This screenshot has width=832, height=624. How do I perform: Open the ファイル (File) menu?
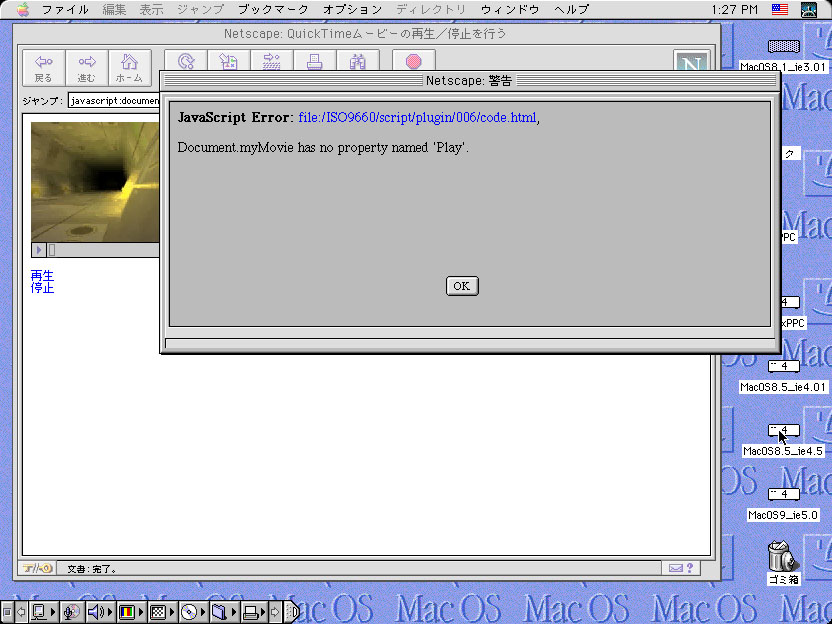coord(65,10)
